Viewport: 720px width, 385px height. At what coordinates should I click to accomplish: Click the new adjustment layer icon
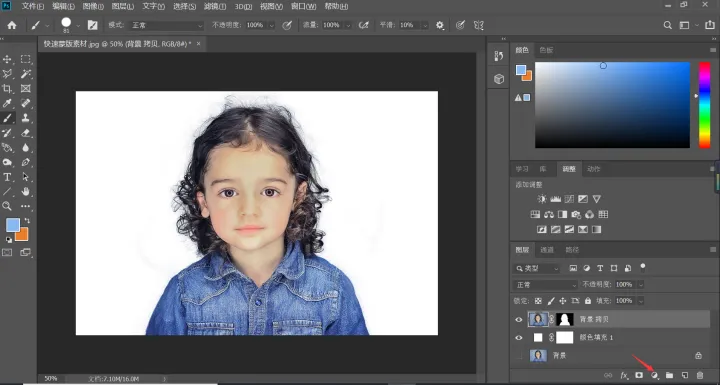pos(655,375)
